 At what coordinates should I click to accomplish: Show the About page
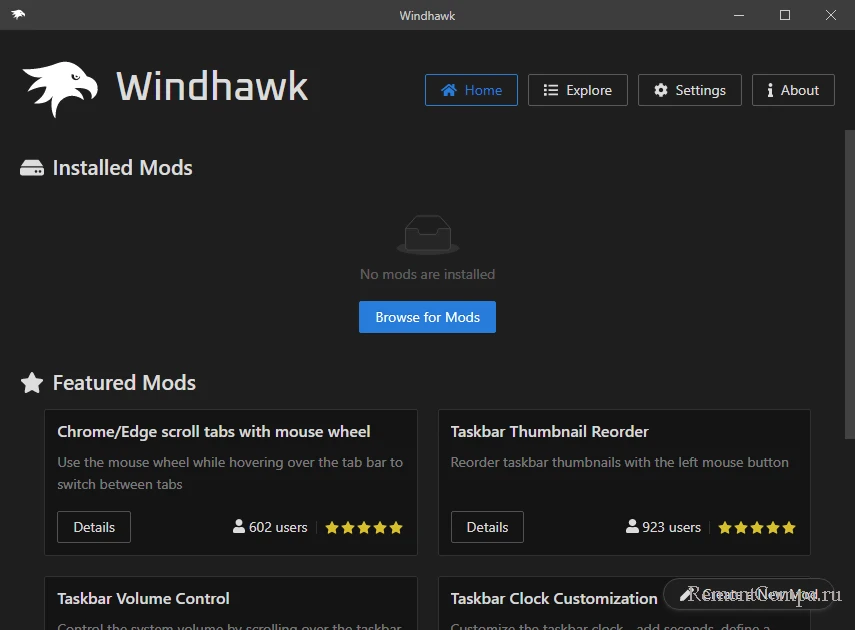[793, 90]
